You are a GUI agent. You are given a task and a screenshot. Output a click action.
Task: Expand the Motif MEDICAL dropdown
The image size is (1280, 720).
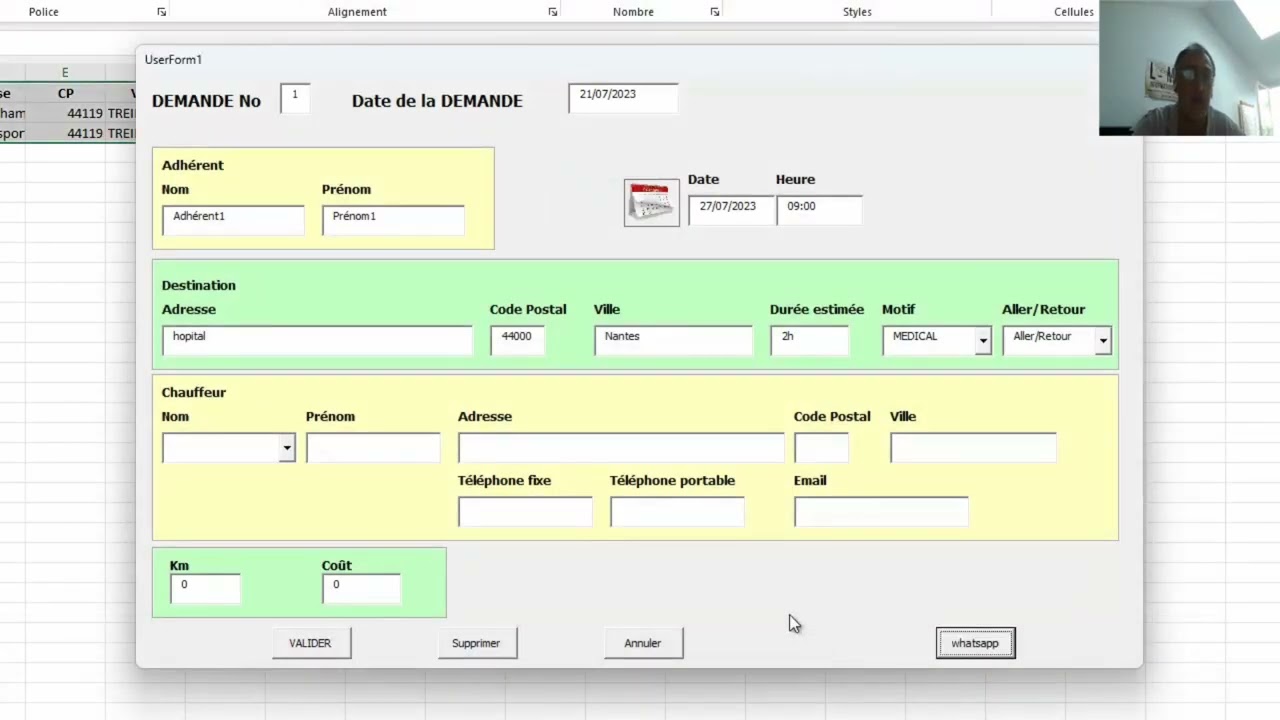click(x=983, y=341)
